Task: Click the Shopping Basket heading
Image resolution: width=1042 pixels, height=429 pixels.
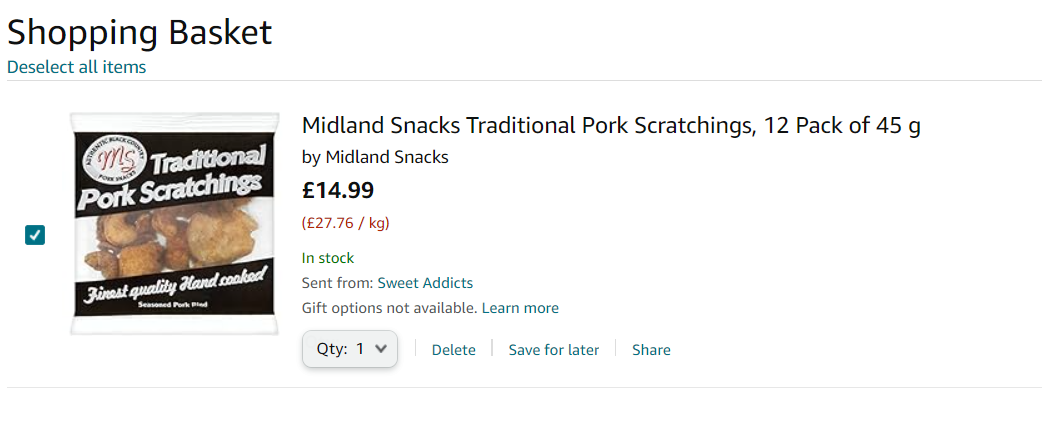Action: pos(139,32)
